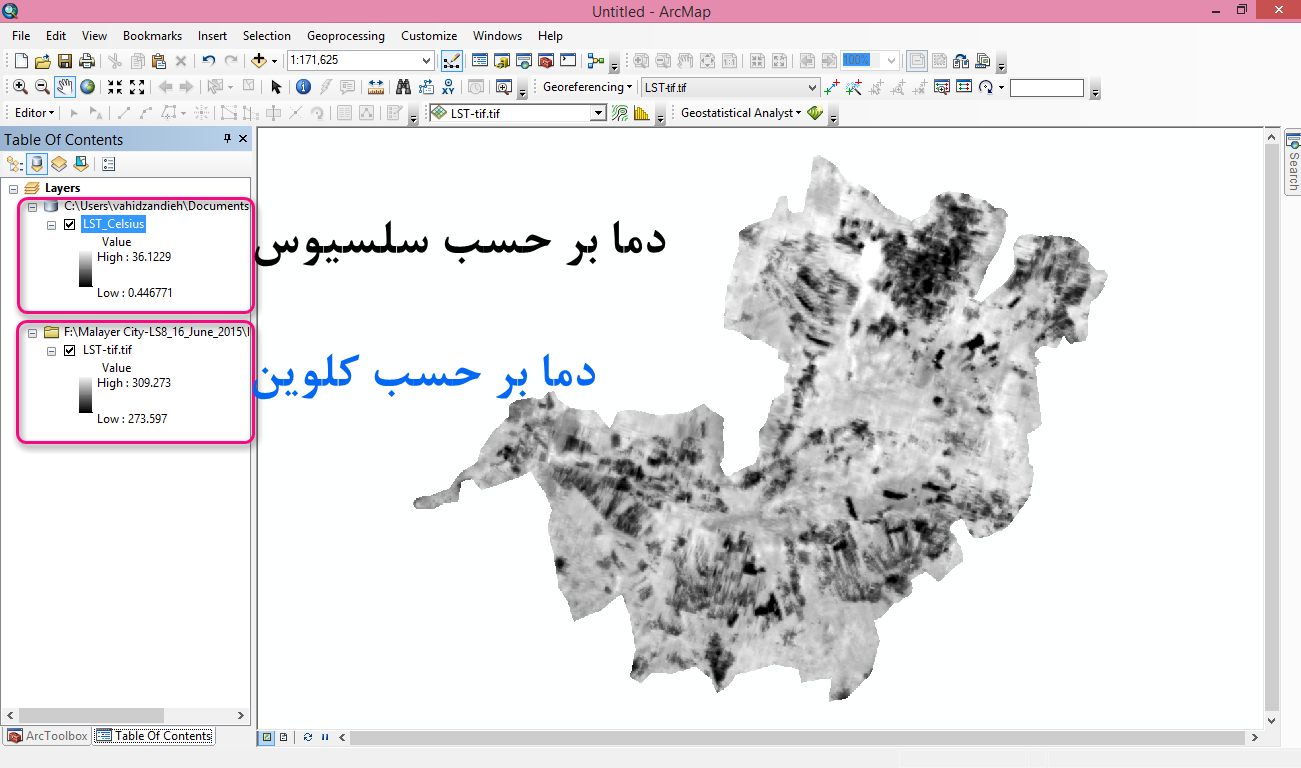Open the Customize menu
Screen dimensions: 1301x768
(429, 35)
